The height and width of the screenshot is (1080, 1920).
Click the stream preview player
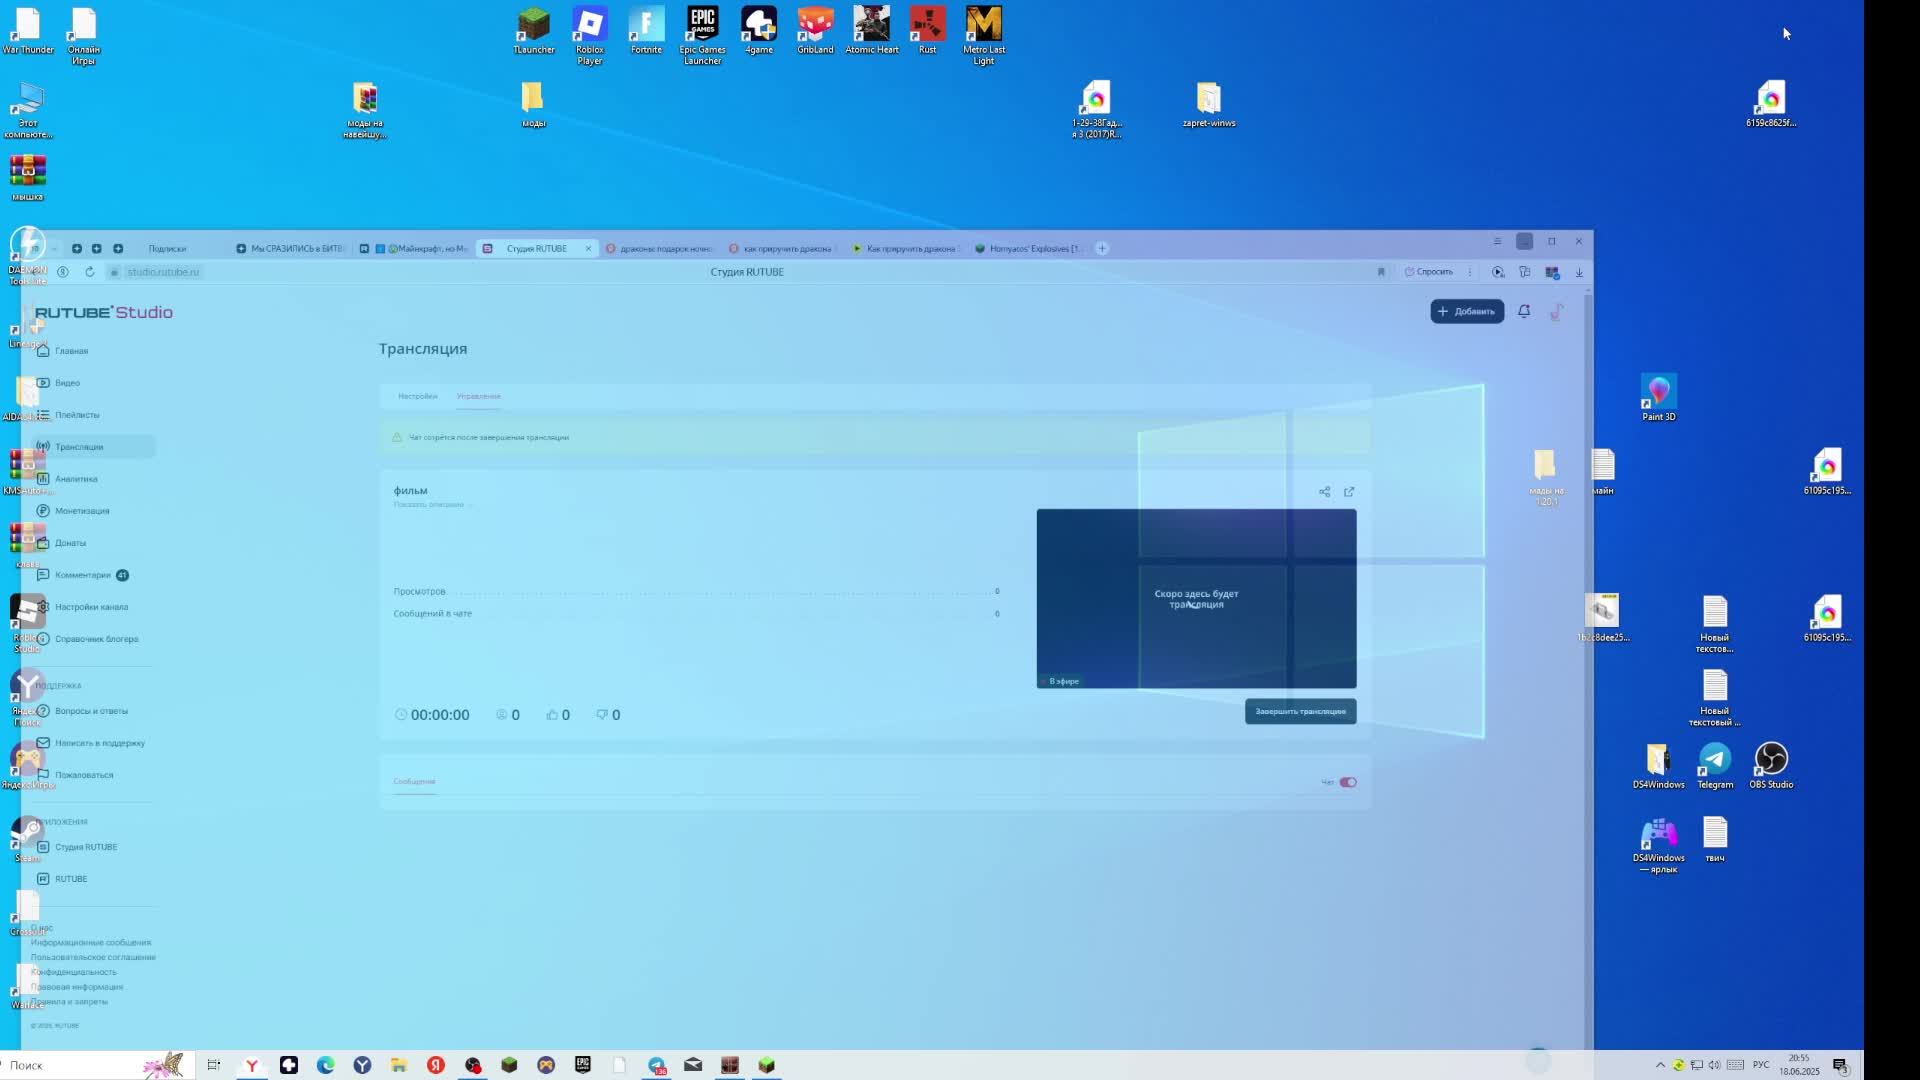[1196, 598]
